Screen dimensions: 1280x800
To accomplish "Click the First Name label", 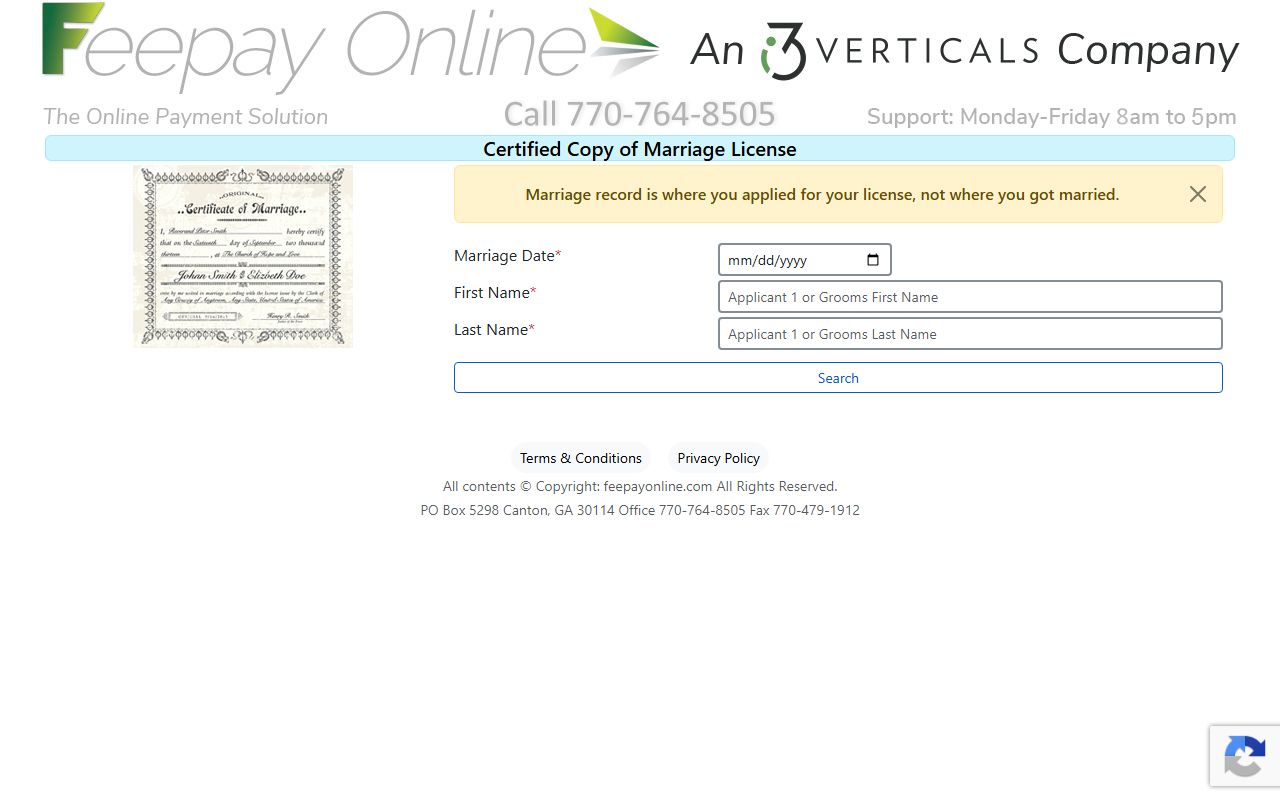I will pos(495,293).
